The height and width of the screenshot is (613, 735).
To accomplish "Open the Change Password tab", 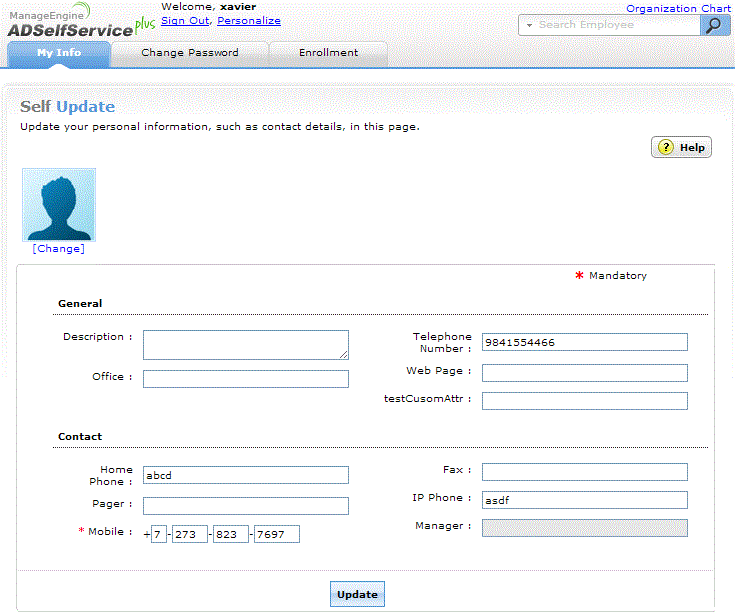I will click(x=190, y=53).
